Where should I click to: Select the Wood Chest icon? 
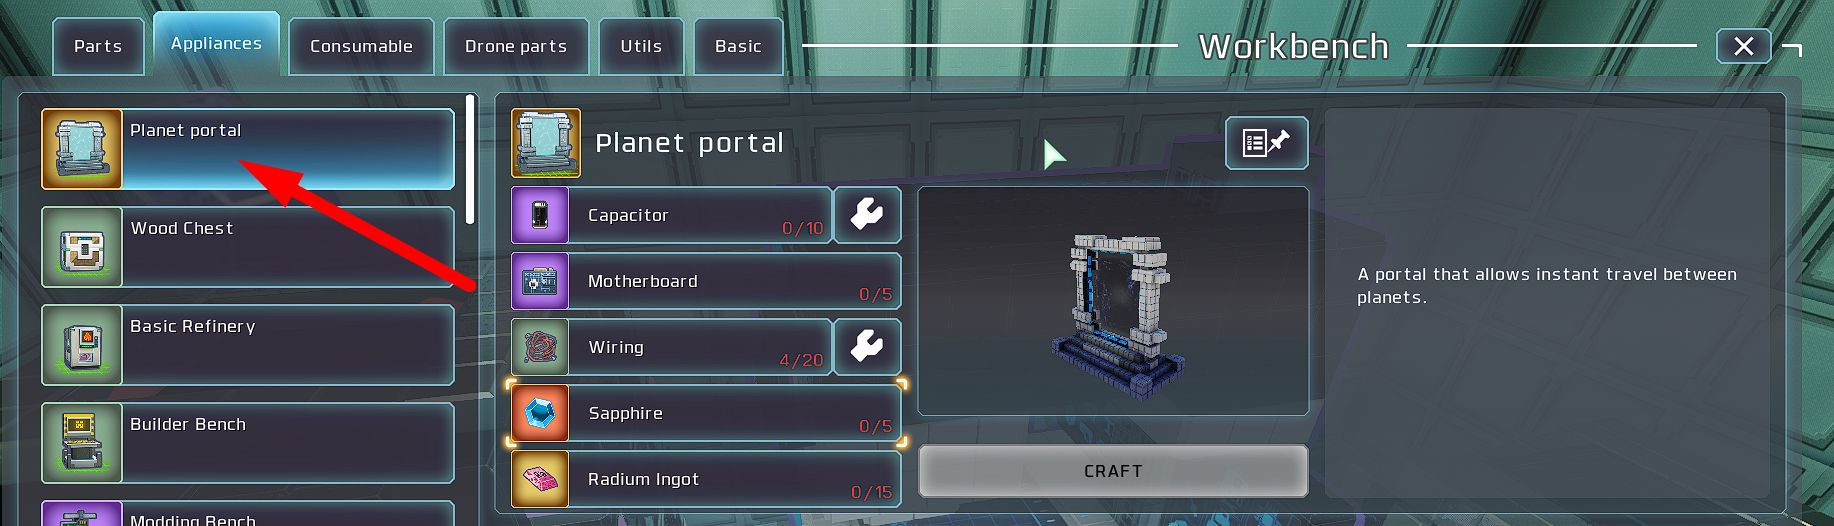point(82,247)
